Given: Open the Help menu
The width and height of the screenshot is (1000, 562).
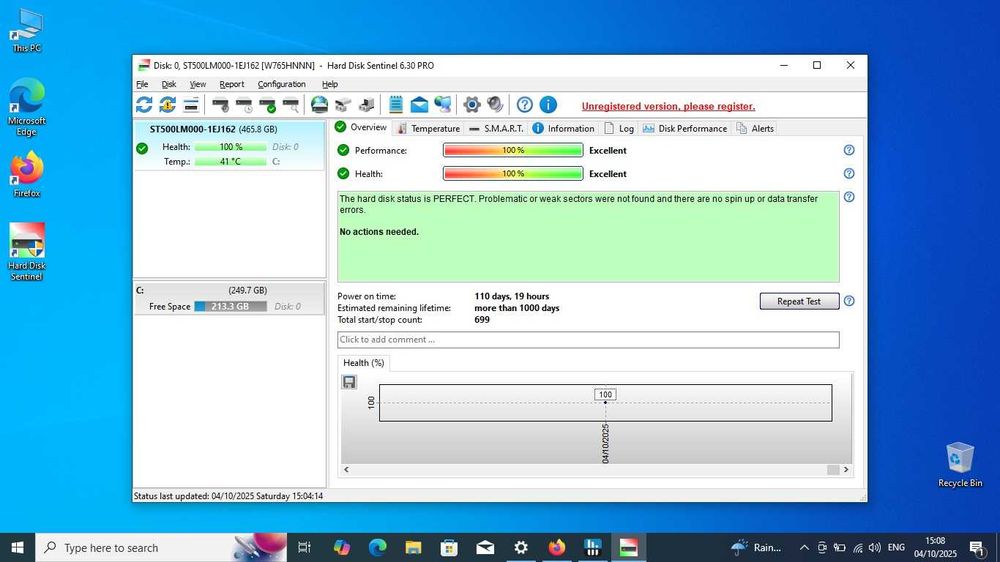Looking at the screenshot, I should [x=330, y=84].
